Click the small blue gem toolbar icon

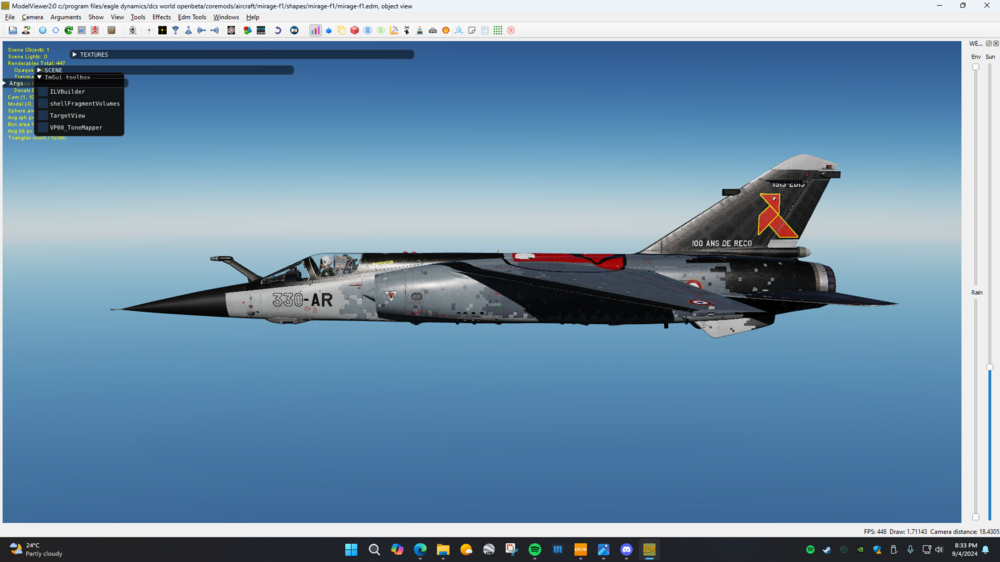click(x=328, y=30)
